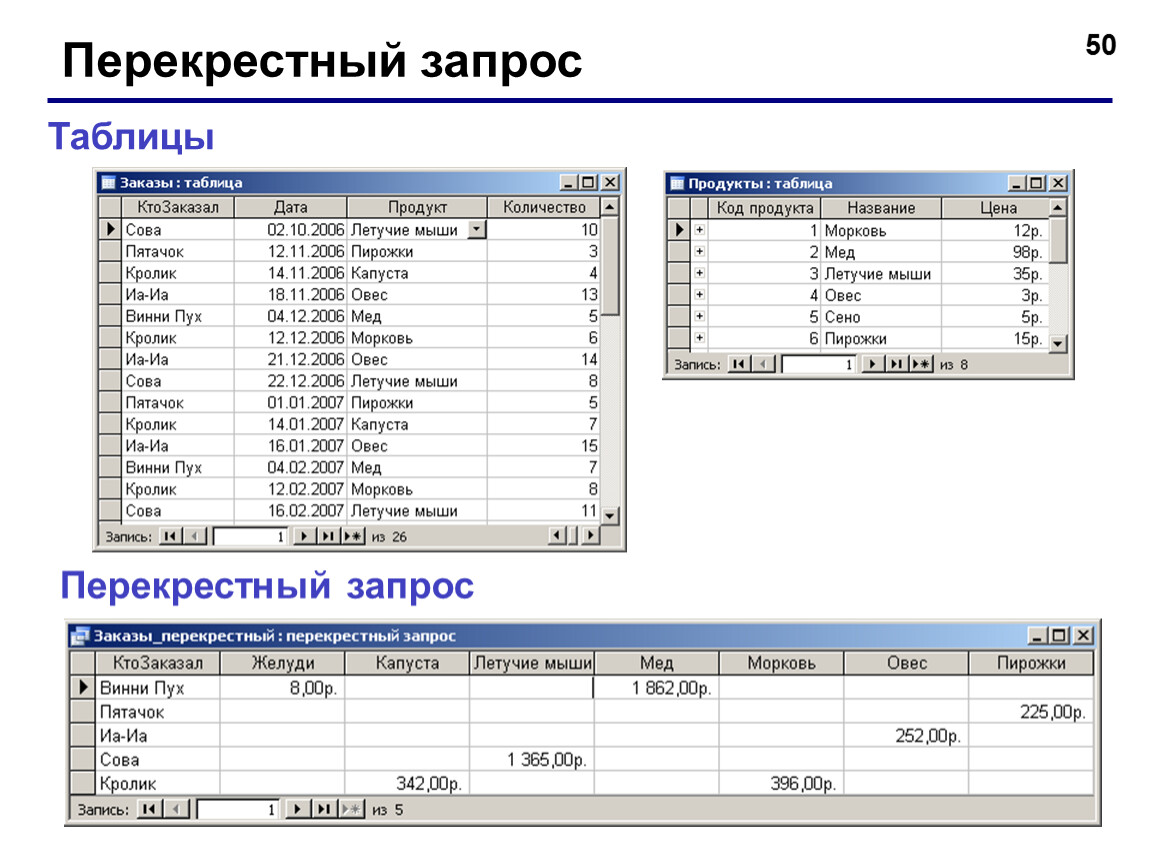Go to next record in Заказы table
This screenshot has height=864, width=1150.
303,536
